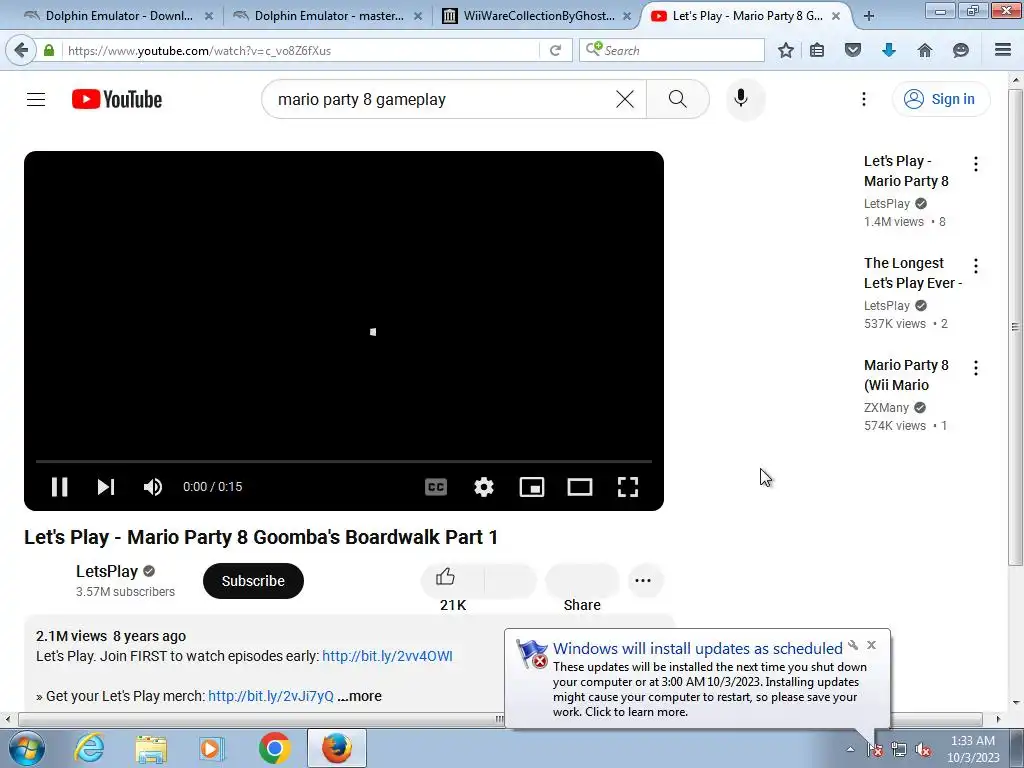The image size is (1024, 768).
Task: Click the Firefox Search box
Action: tap(673, 50)
